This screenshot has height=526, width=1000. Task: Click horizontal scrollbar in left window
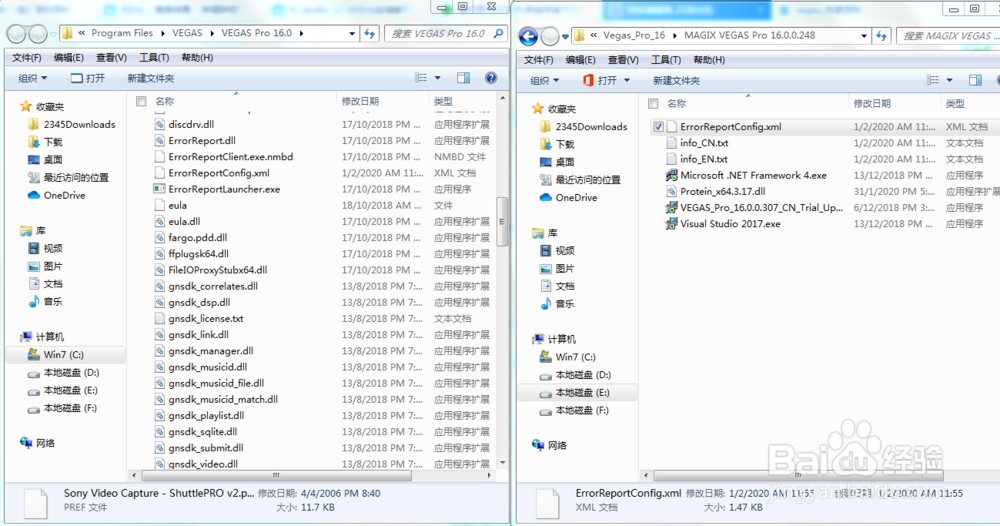click(276, 475)
